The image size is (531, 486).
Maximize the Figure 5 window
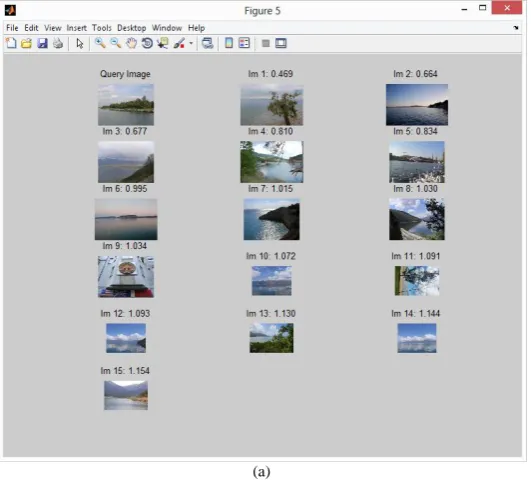(483, 8)
